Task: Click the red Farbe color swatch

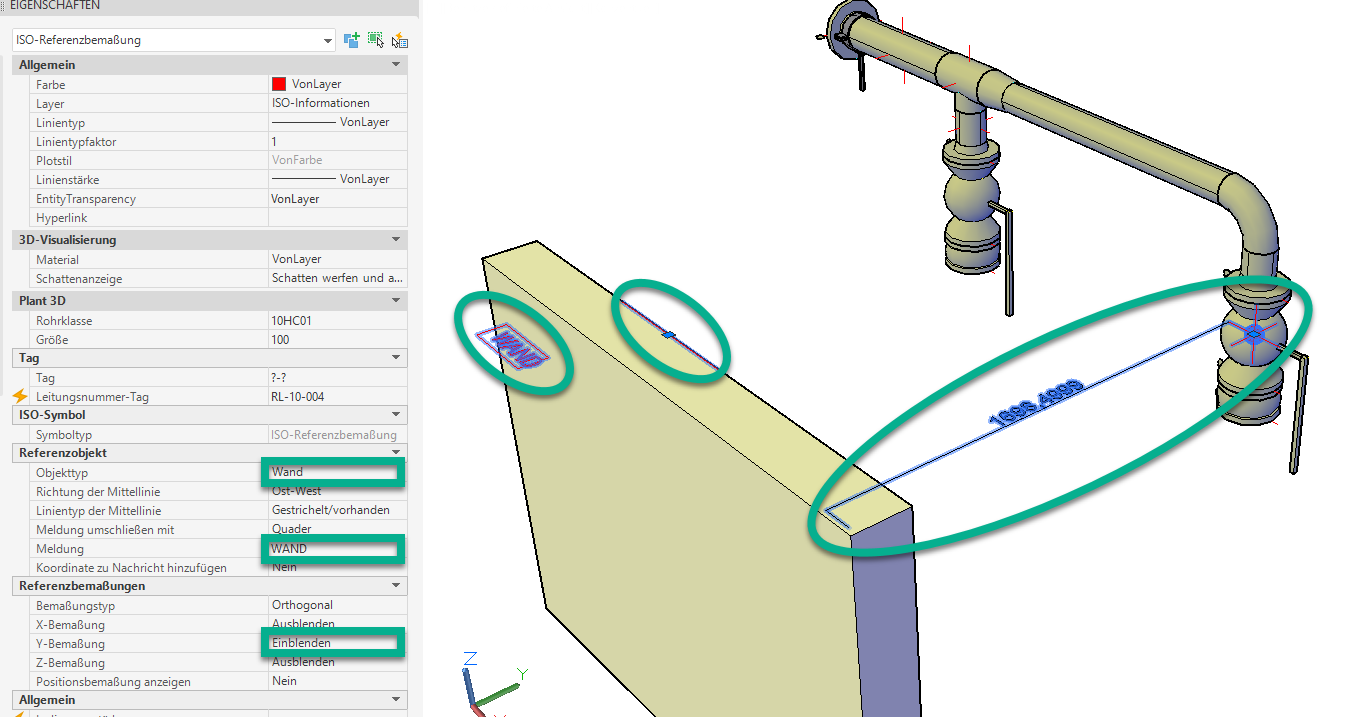Action: [x=279, y=85]
